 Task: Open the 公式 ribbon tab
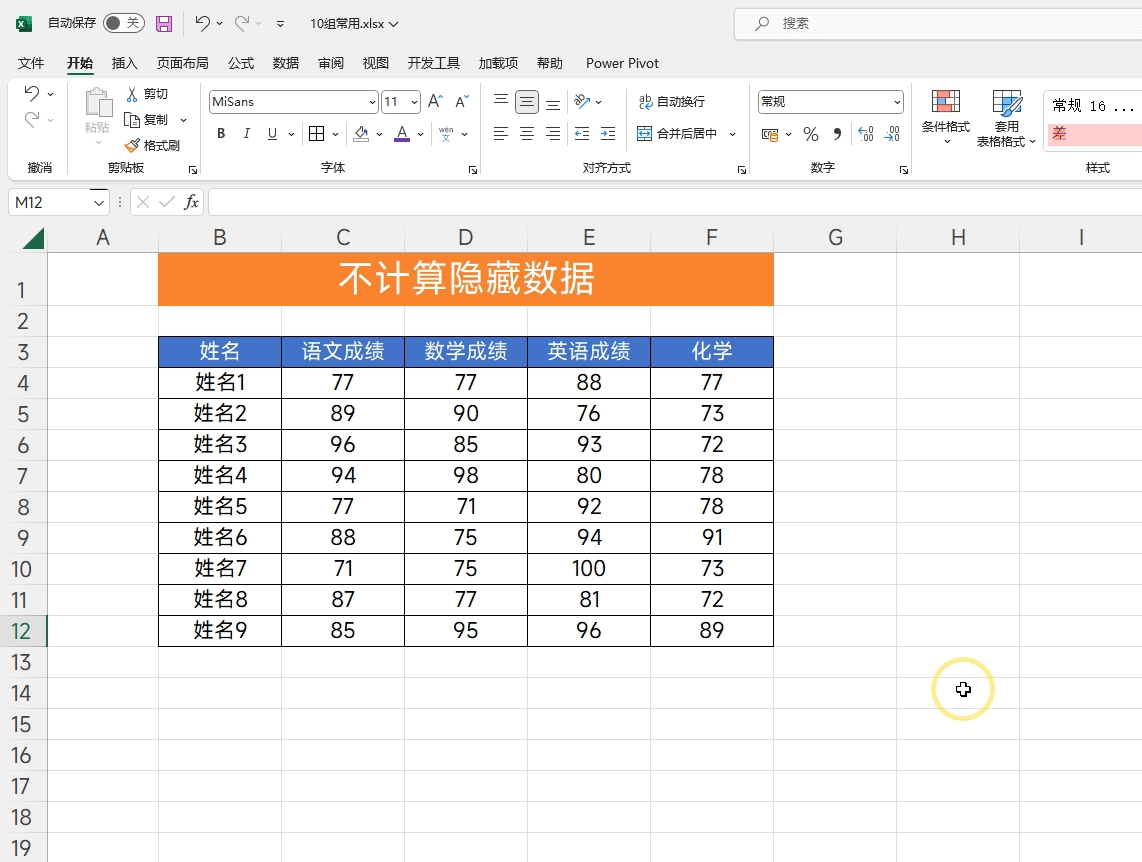pos(240,63)
